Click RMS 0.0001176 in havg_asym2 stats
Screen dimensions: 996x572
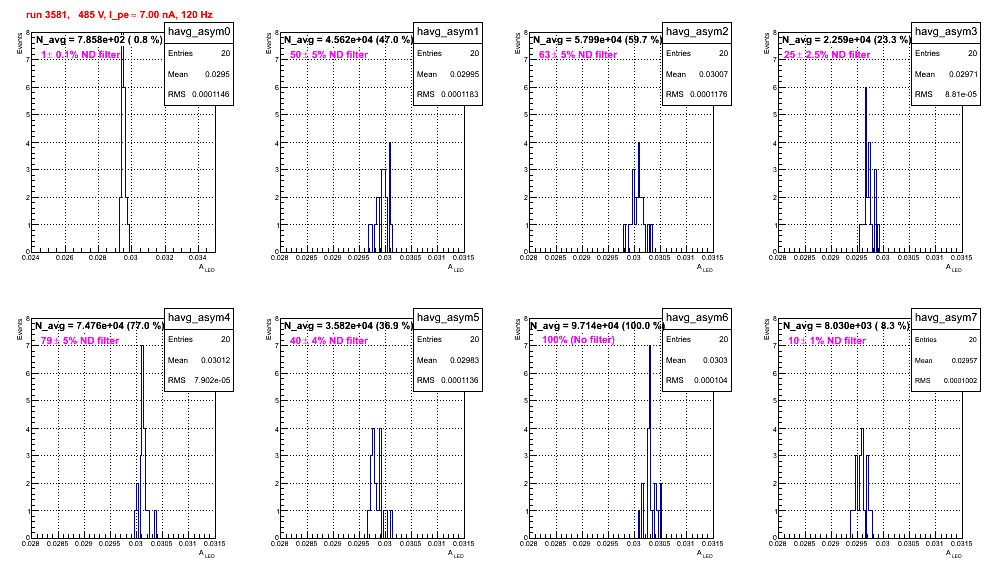click(697, 94)
